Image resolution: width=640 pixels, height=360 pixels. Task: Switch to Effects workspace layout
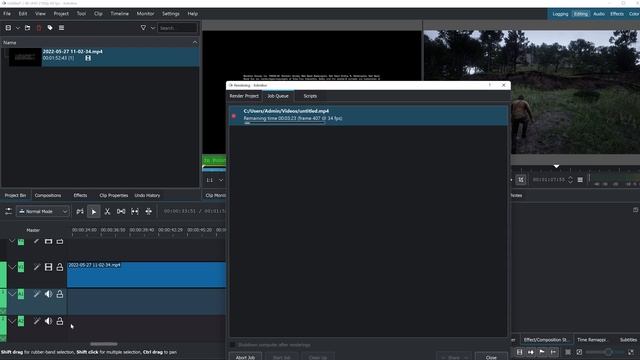click(x=617, y=14)
